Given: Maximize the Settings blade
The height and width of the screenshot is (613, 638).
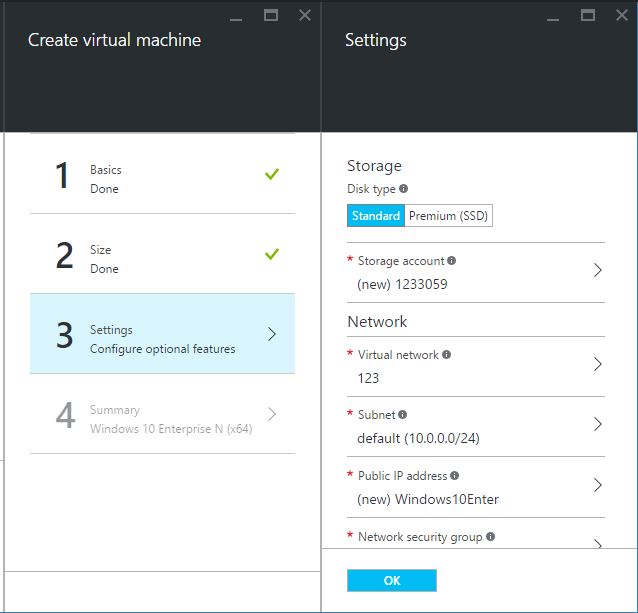Looking at the screenshot, I should (588, 15).
